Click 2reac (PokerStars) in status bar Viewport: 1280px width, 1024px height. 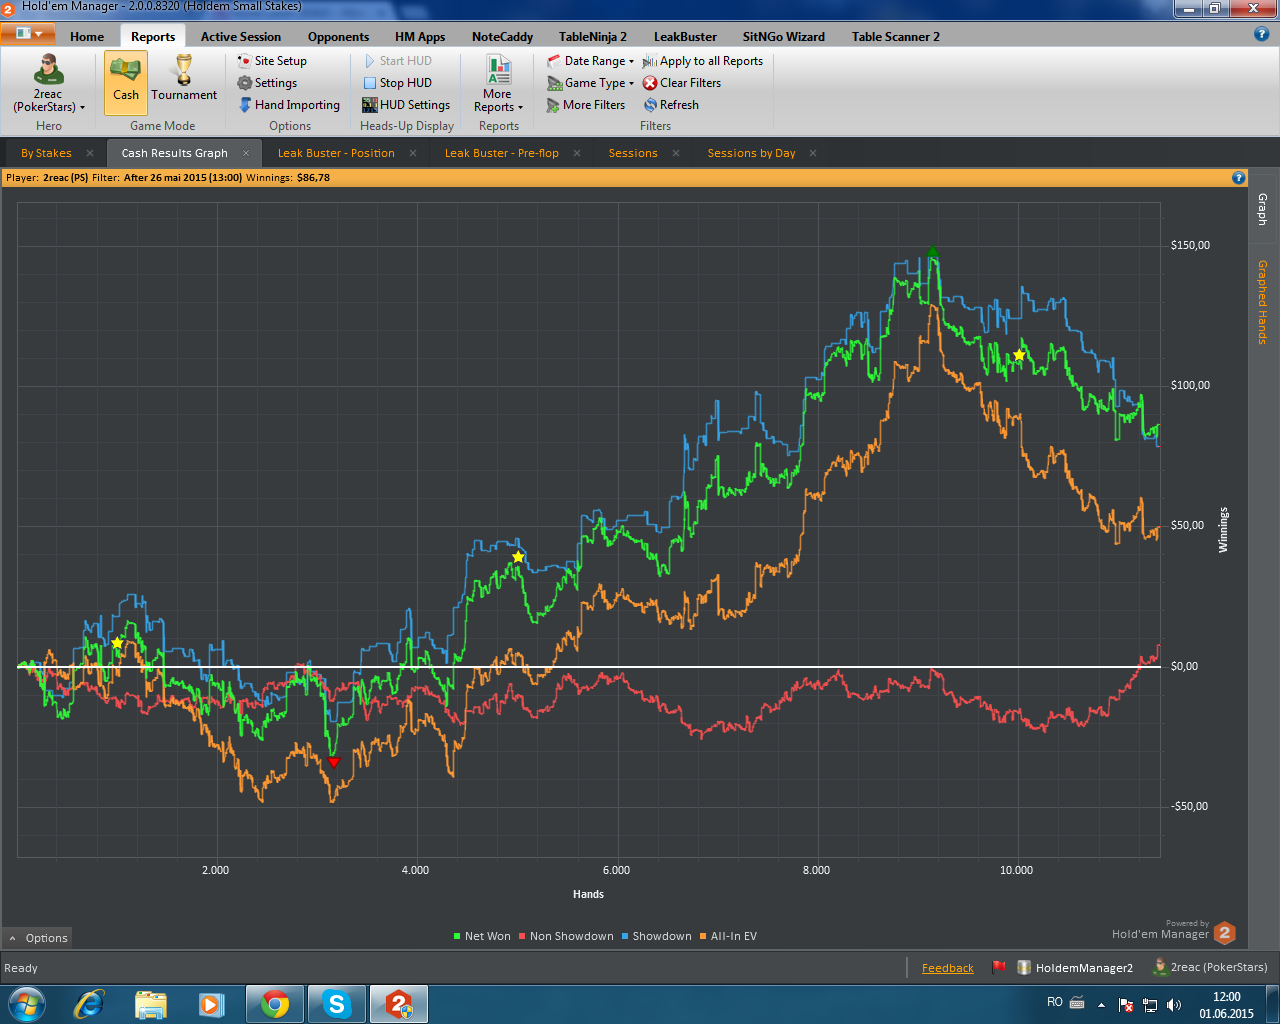pos(1211,967)
